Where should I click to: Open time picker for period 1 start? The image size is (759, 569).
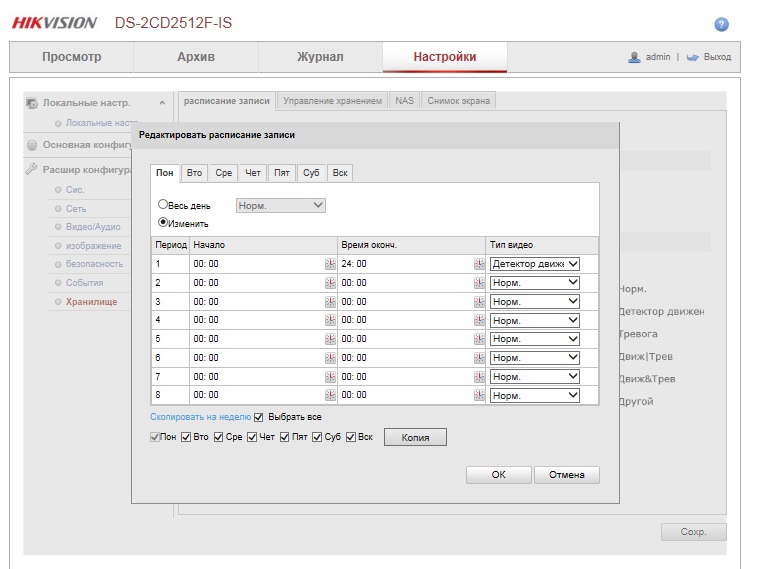330,264
